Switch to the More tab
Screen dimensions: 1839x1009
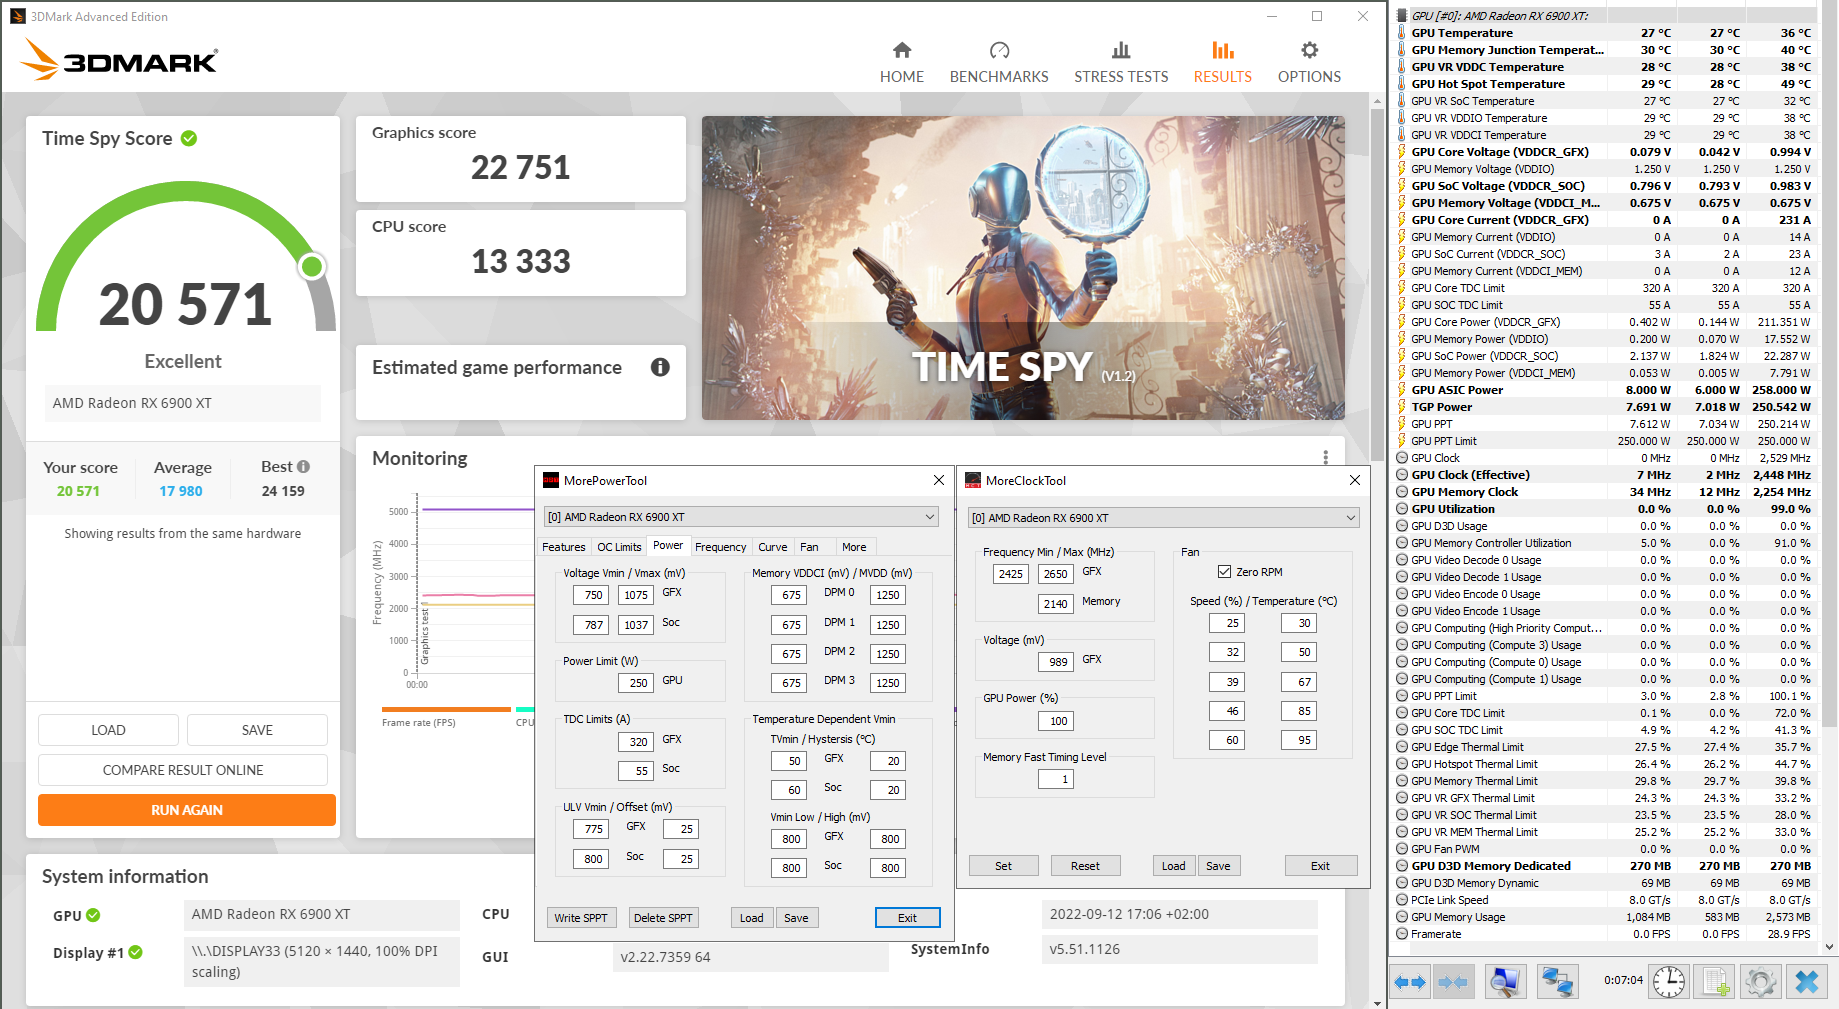coord(854,547)
